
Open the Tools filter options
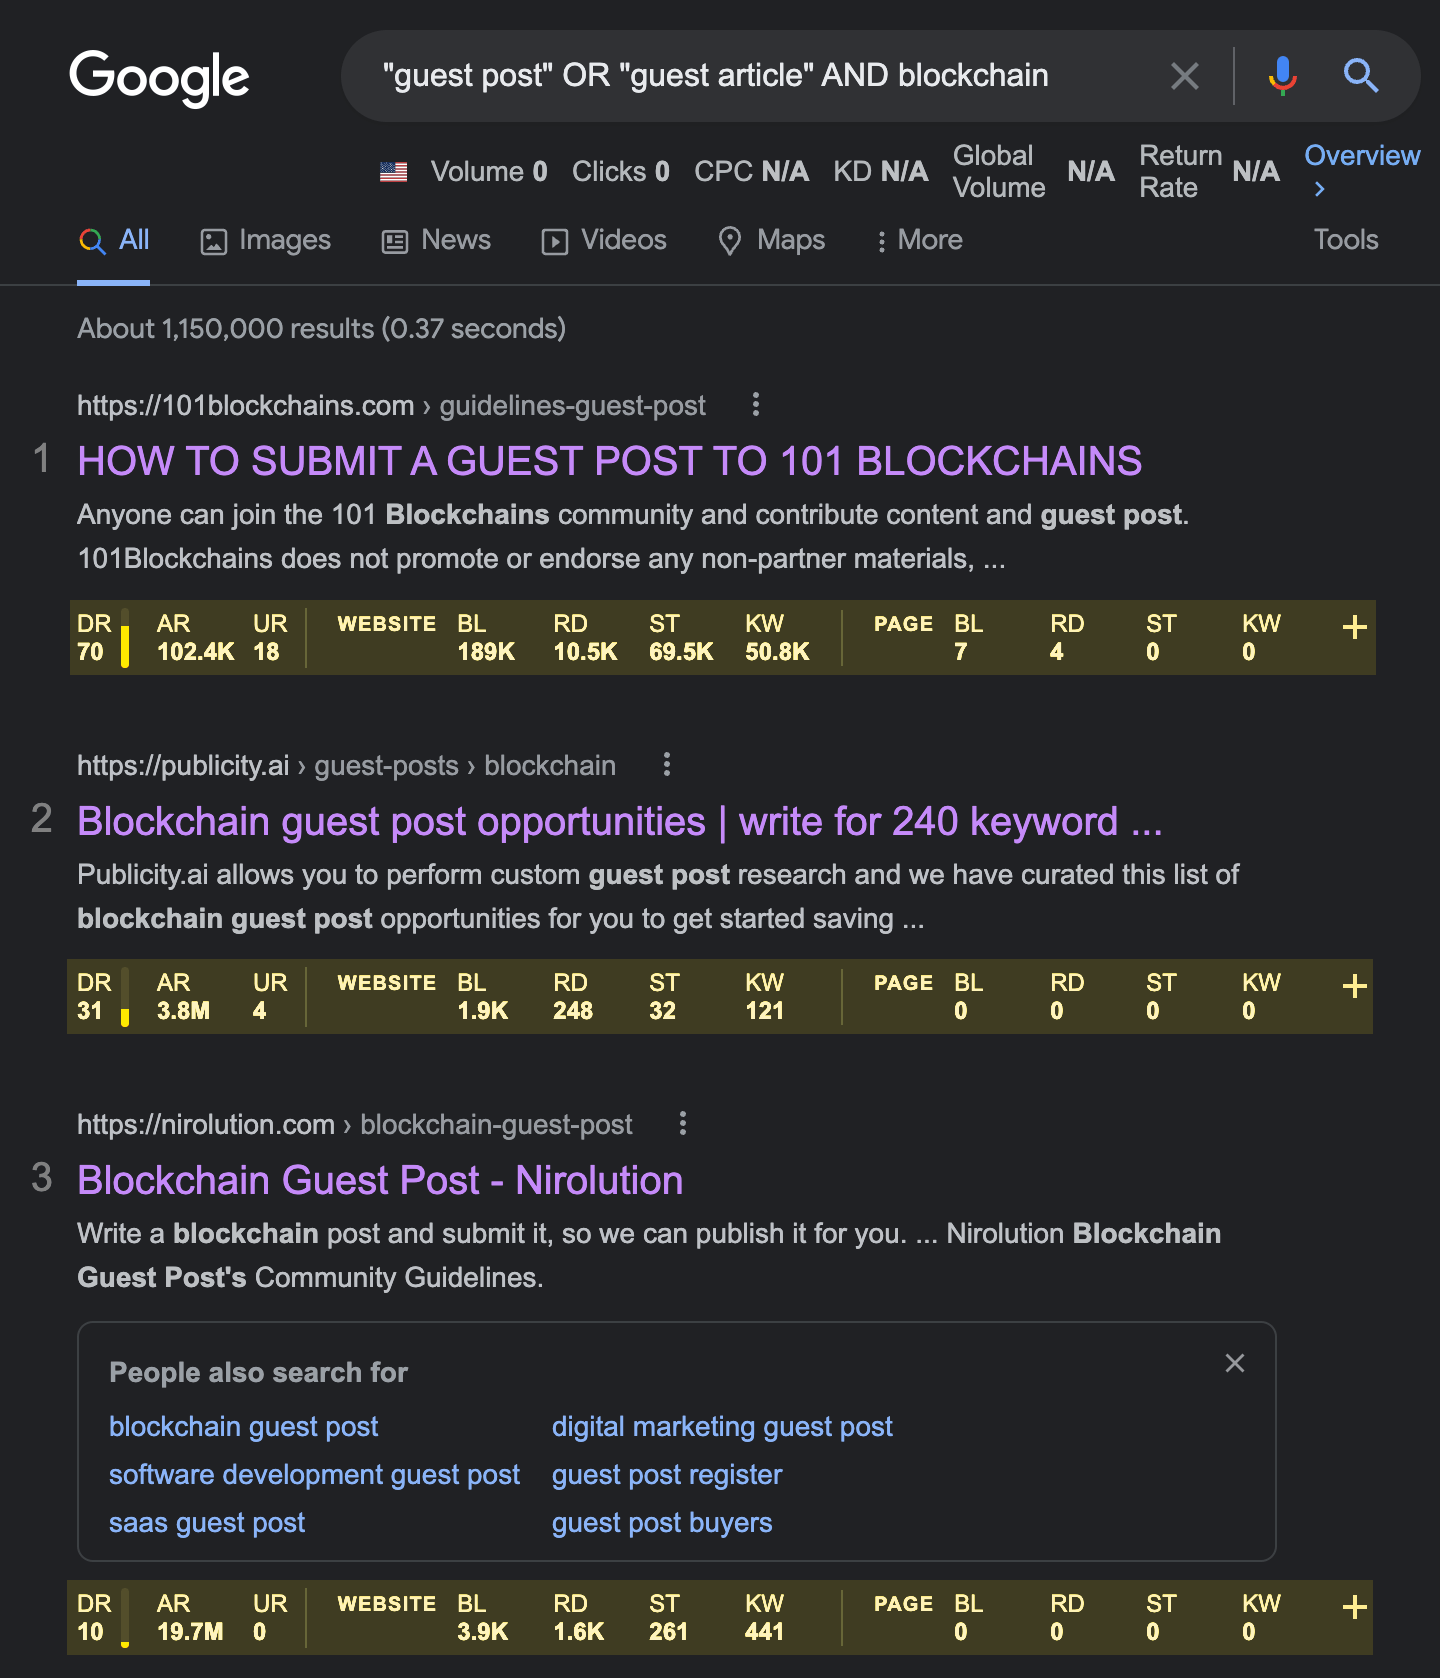pos(1345,240)
